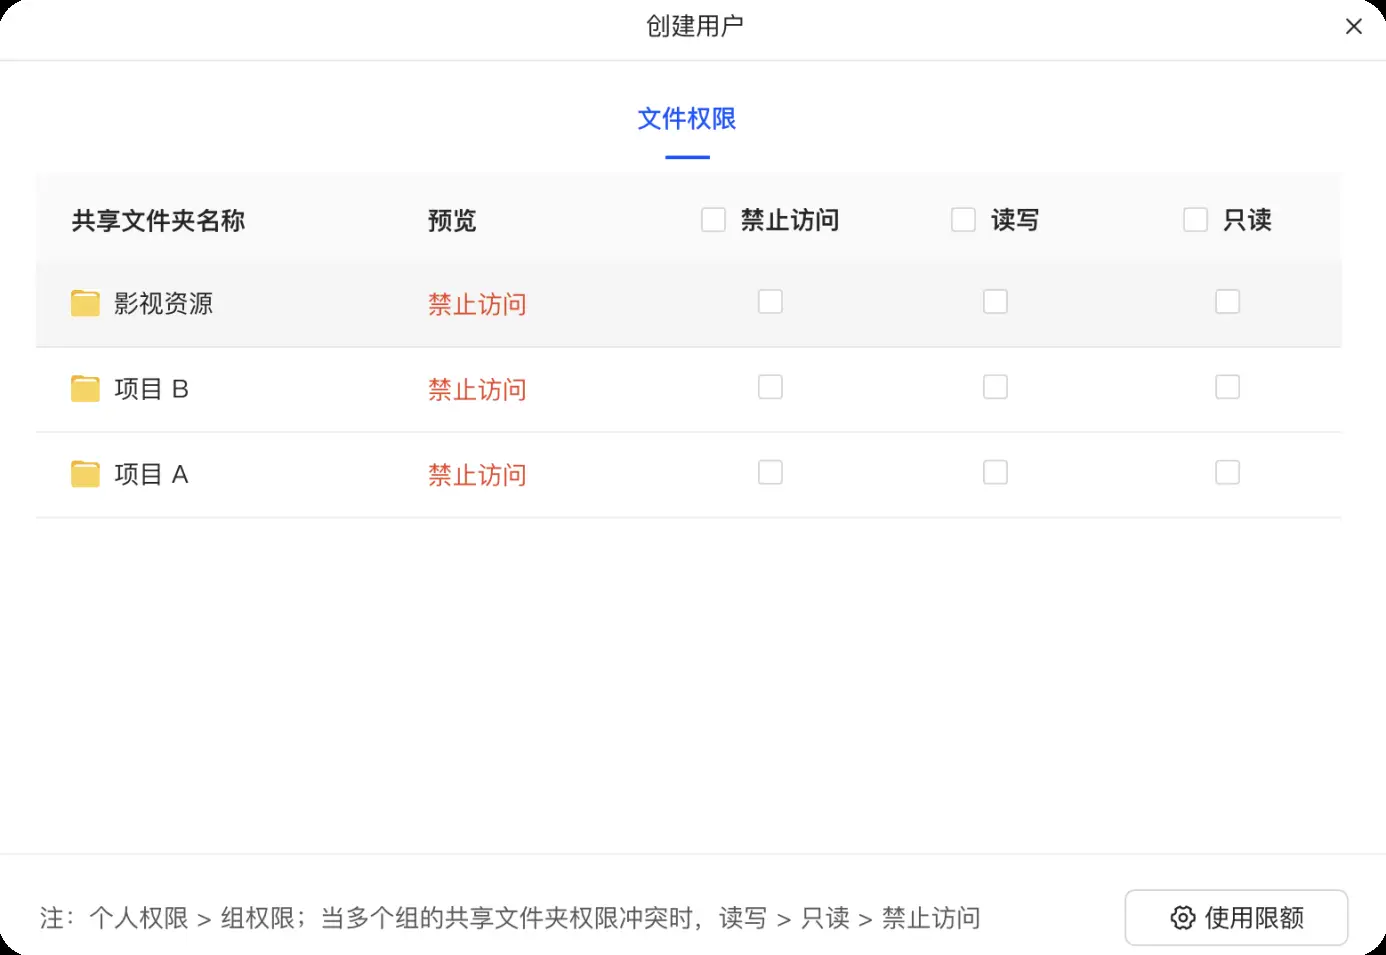Enable 只读 for the 影视资源 folder
This screenshot has width=1386, height=955.
click(1227, 301)
